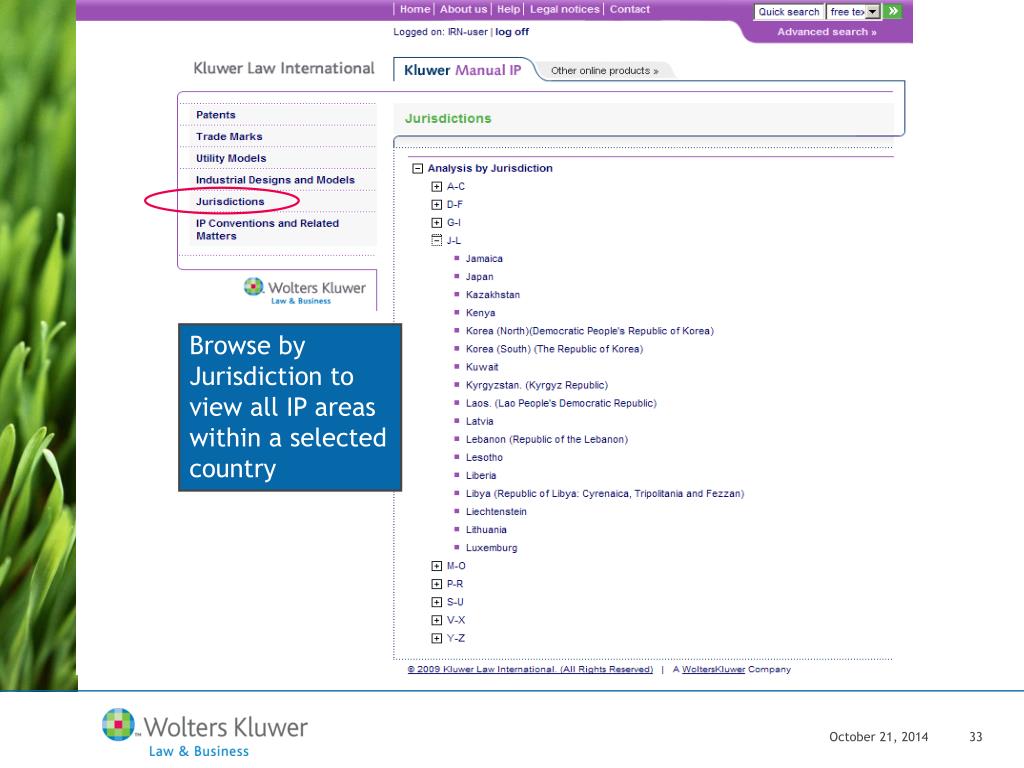Select the Kluwer Manual IP tab
This screenshot has width=1024, height=768.
(x=462, y=70)
